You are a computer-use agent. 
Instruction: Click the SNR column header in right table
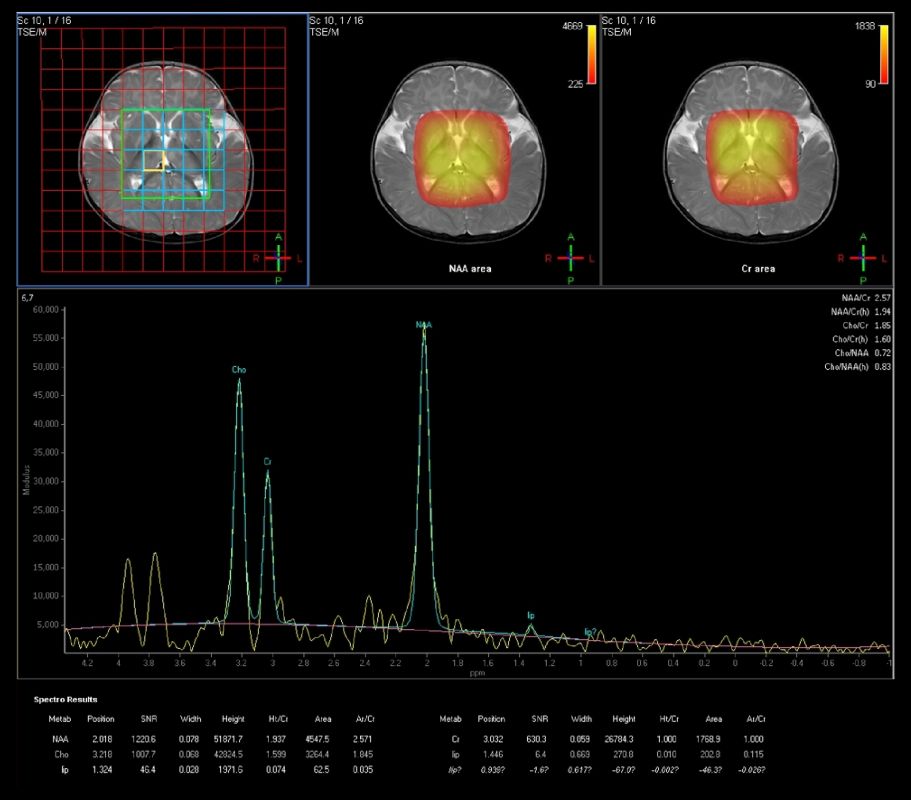[540, 719]
